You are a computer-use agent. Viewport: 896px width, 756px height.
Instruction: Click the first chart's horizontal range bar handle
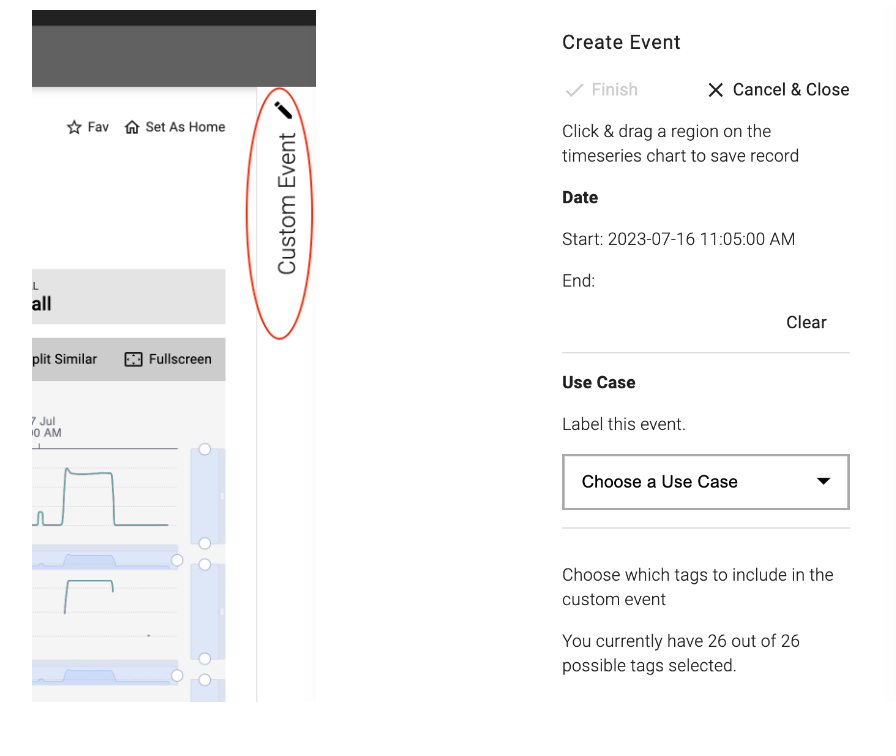177,560
